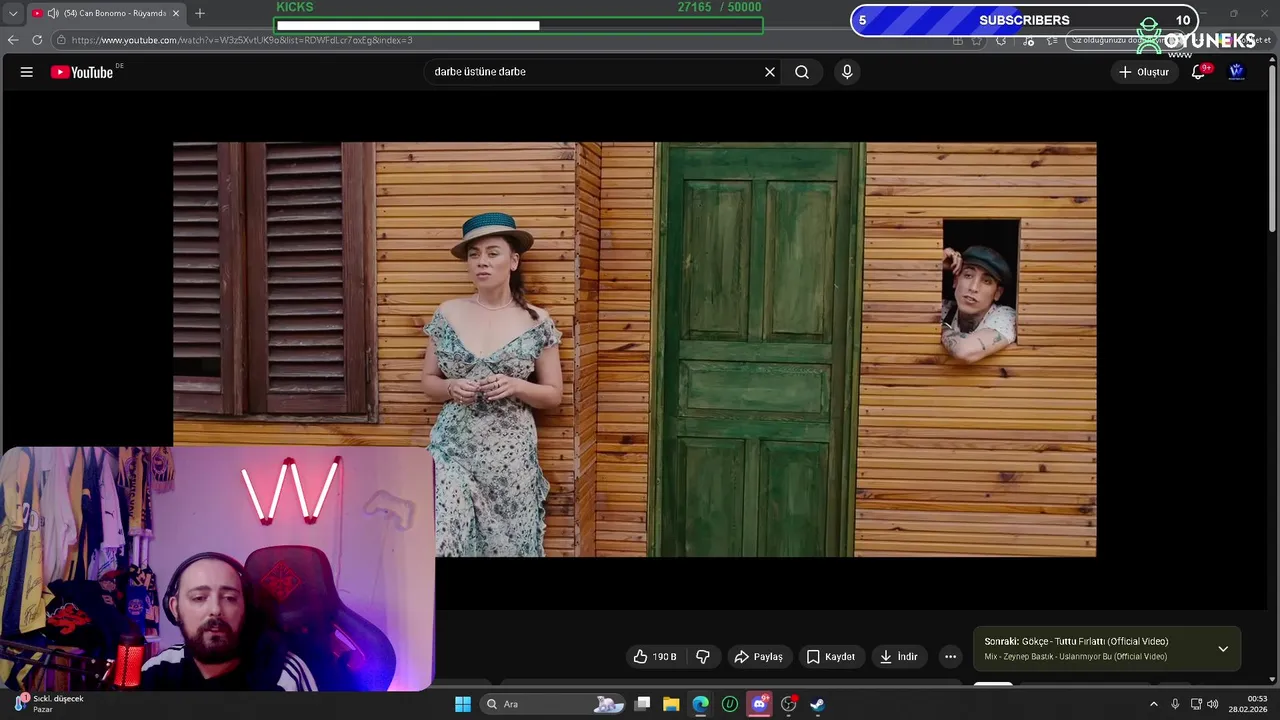The width and height of the screenshot is (1280, 720).
Task: Show hidden system tray icons
Action: tap(1153, 704)
